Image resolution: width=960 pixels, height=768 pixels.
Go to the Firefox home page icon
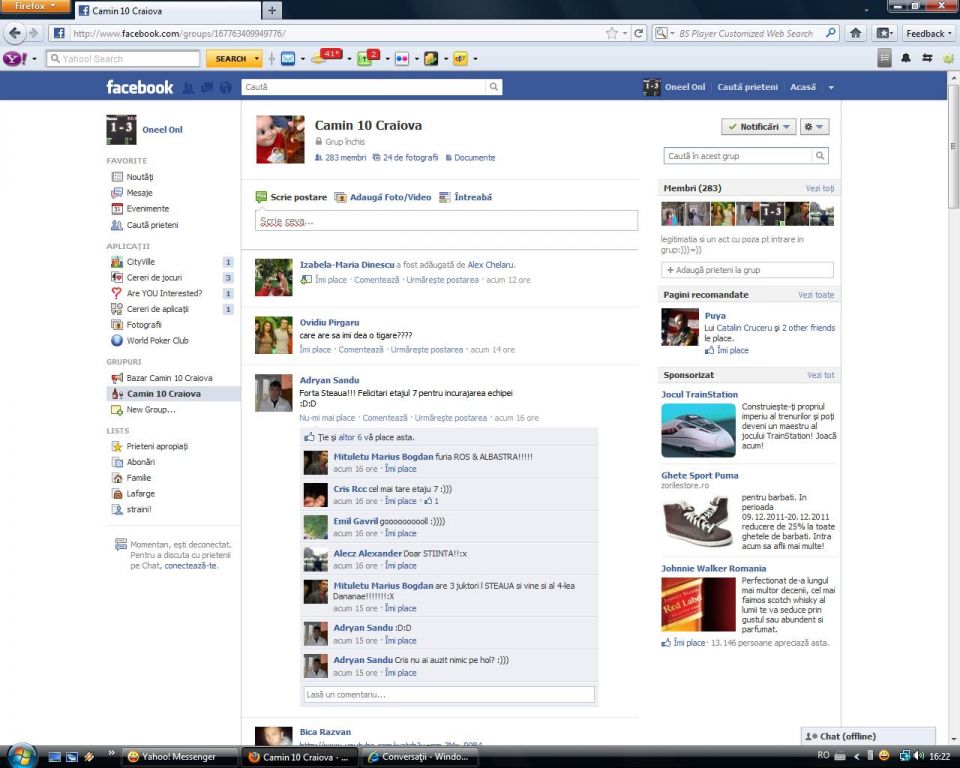tap(855, 33)
